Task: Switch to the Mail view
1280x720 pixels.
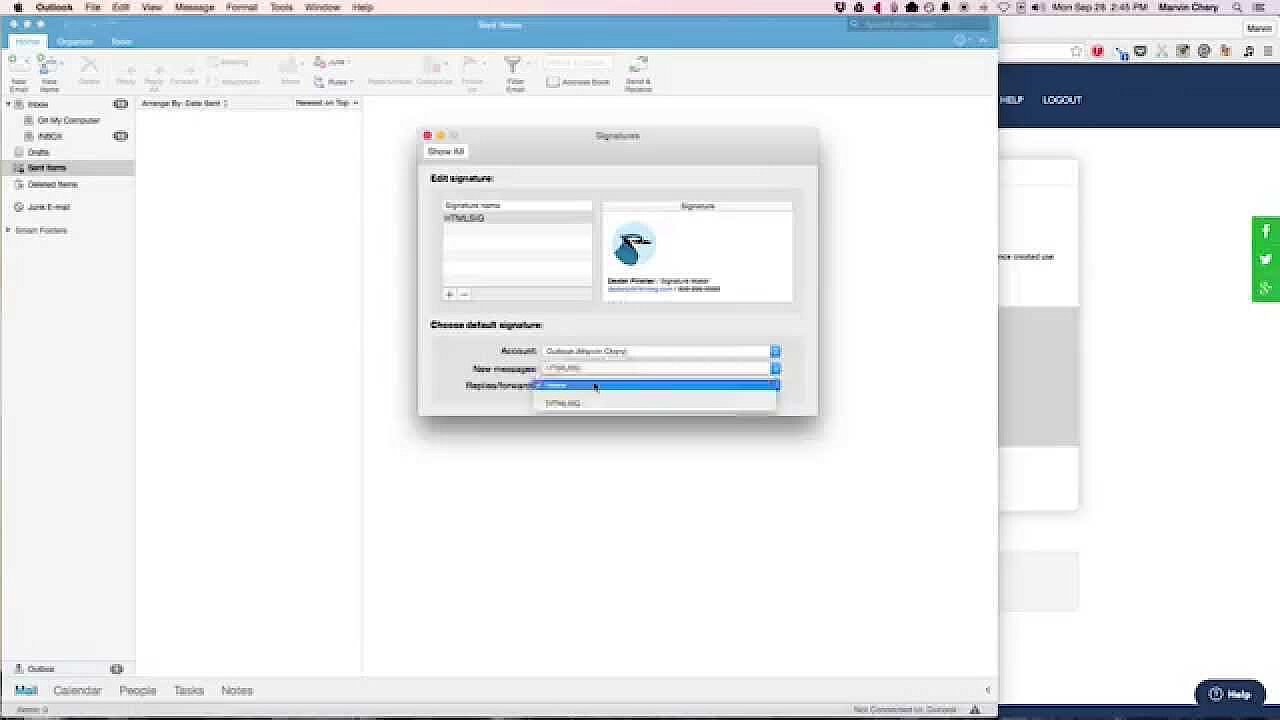Action: pyautogui.click(x=26, y=690)
